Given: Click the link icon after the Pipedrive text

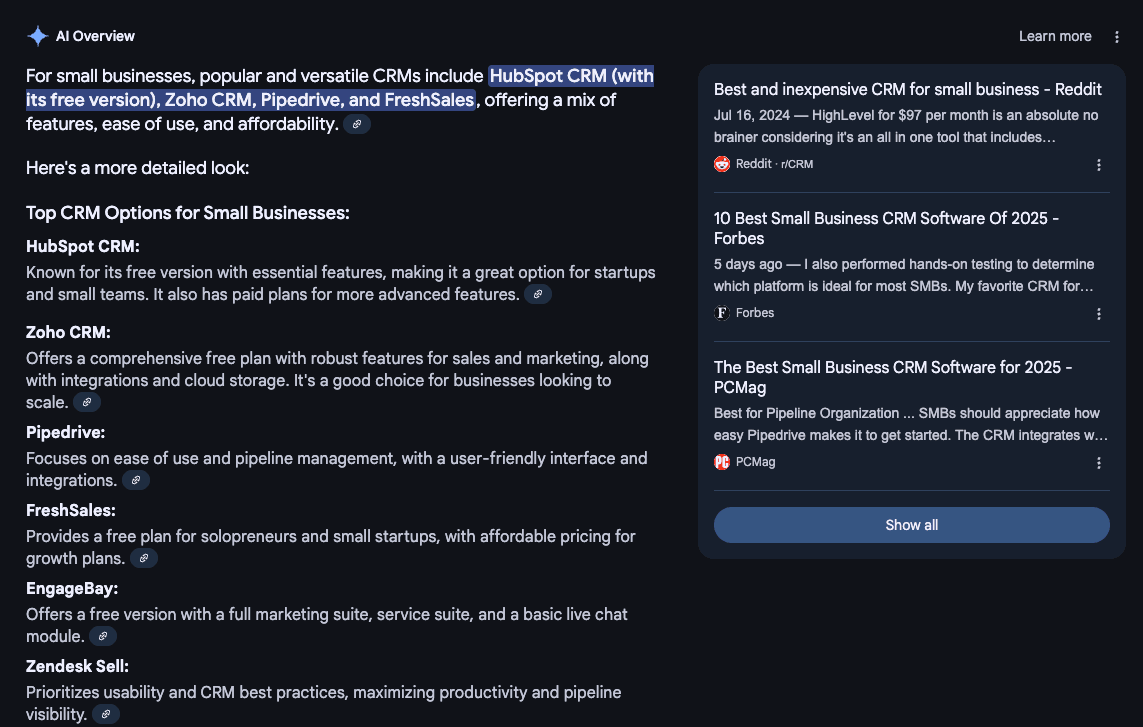Looking at the screenshot, I should 135,480.
